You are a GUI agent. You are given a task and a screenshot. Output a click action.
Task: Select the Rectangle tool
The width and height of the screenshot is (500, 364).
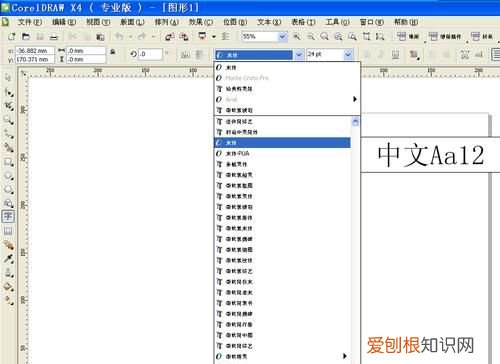(8, 162)
